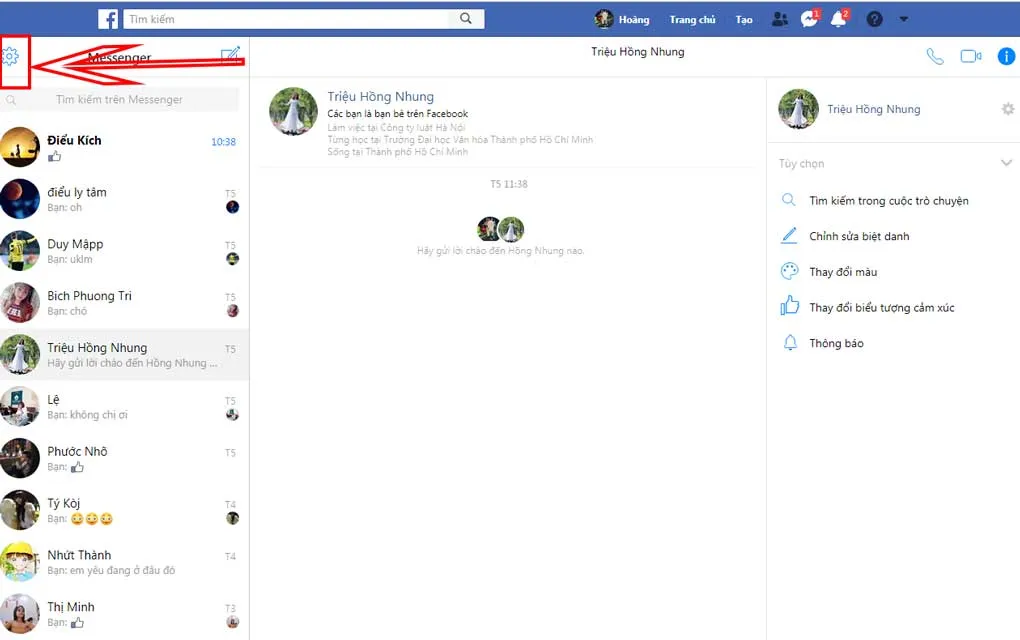Compose a new message
This screenshot has width=1020, height=640.
[230, 56]
